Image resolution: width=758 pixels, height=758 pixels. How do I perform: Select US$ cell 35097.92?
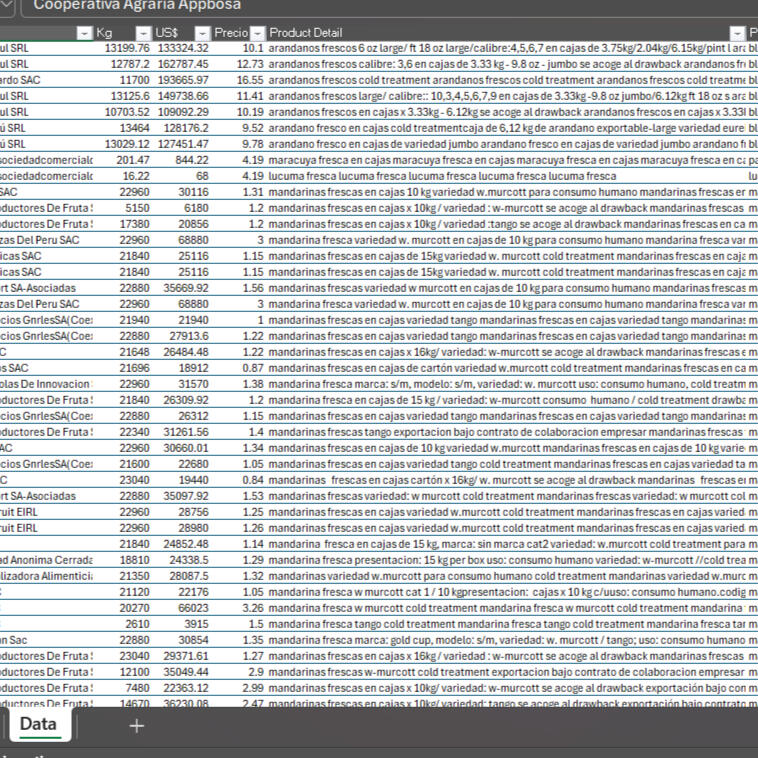tap(181, 496)
